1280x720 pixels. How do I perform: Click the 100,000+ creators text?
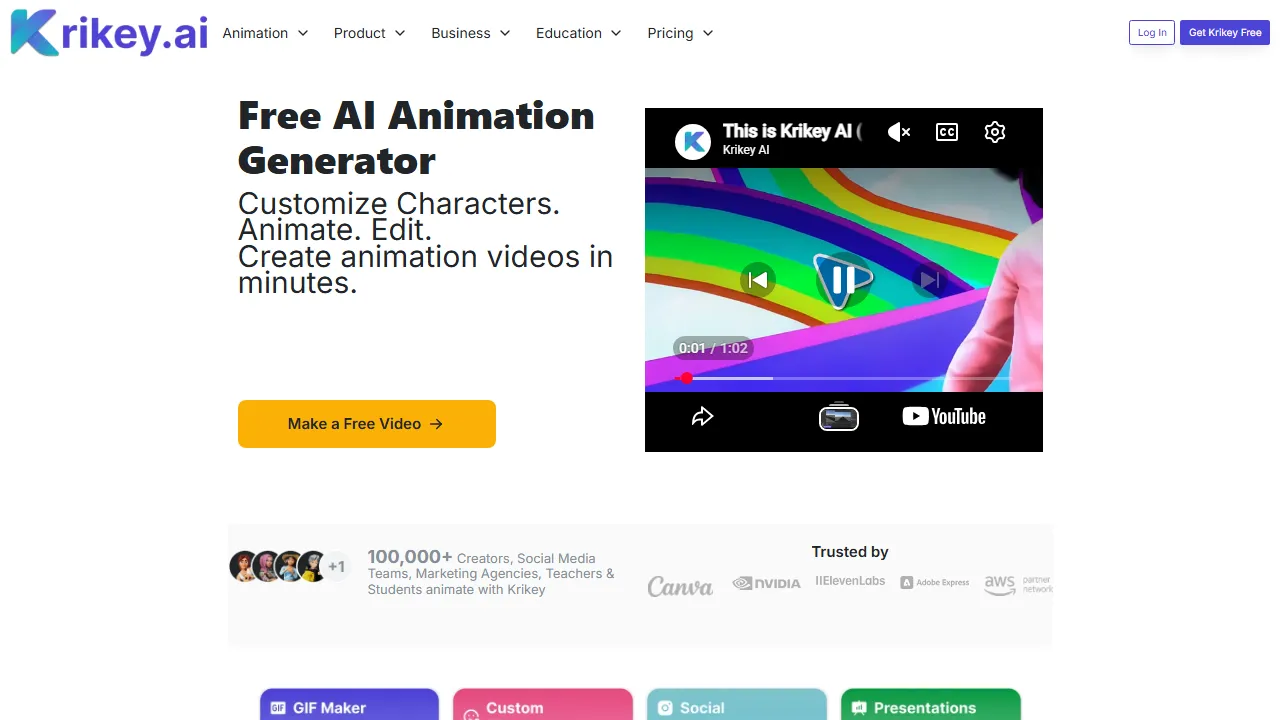click(x=491, y=573)
